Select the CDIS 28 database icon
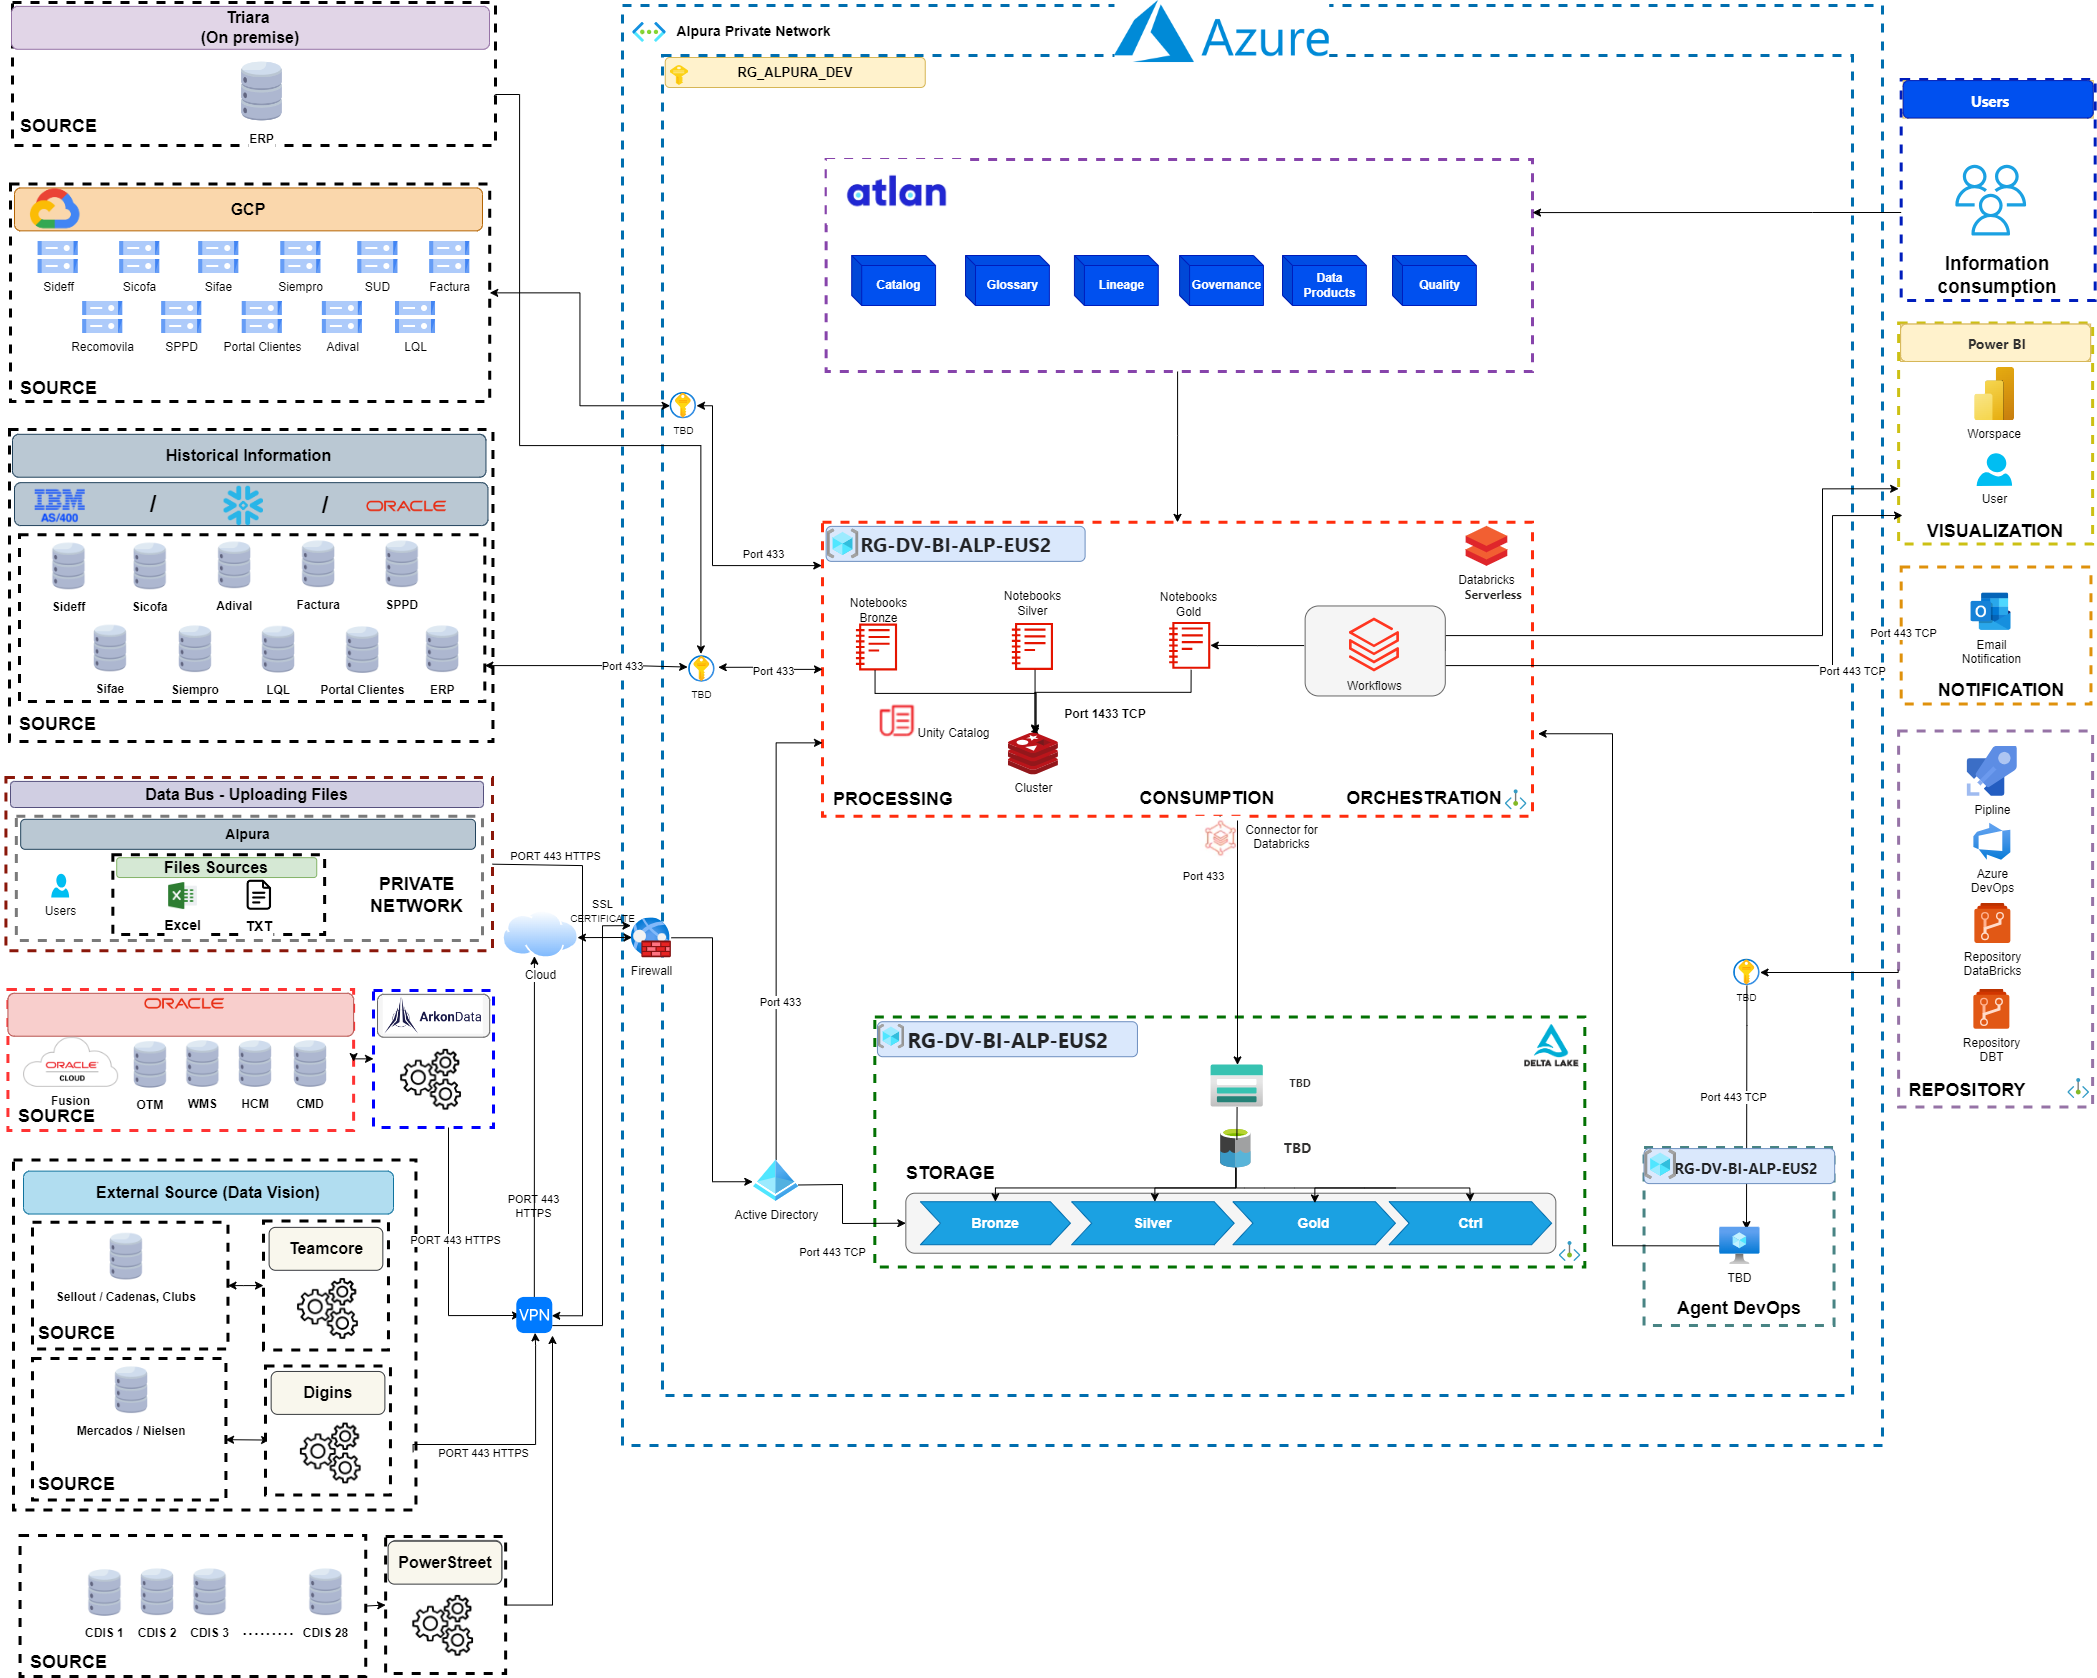The width and height of the screenshot is (2097, 1678). tap(325, 1592)
